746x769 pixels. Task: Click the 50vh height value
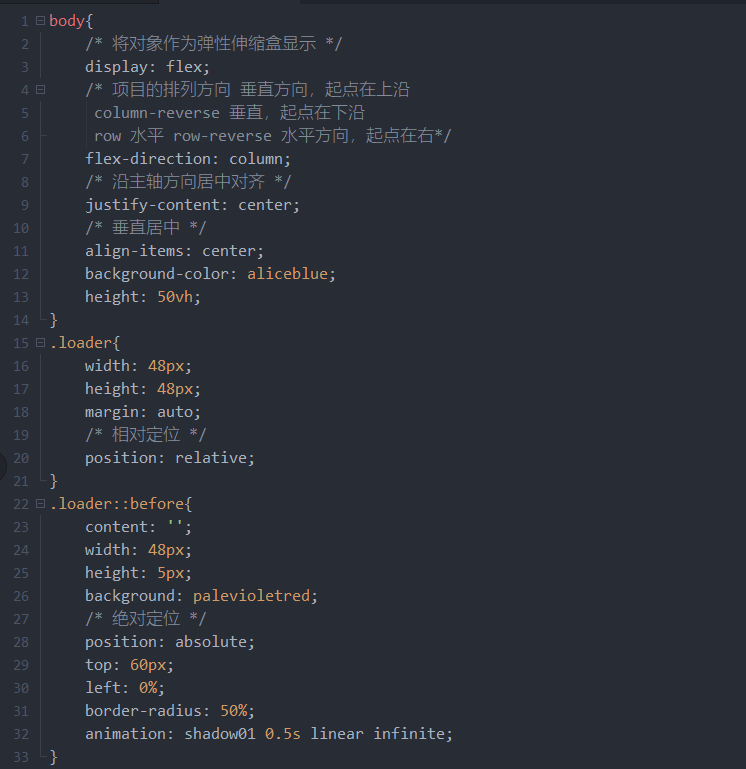coord(176,297)
